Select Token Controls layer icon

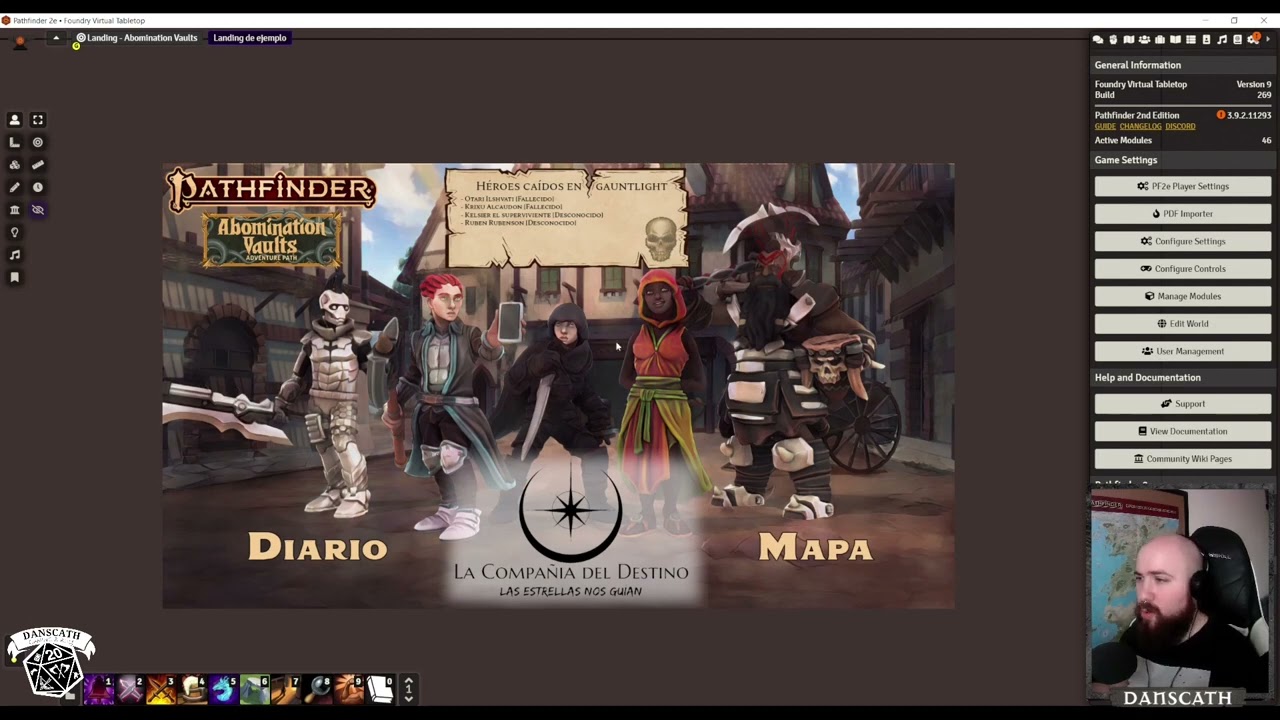pyautogui.click(x=15, y=120)
